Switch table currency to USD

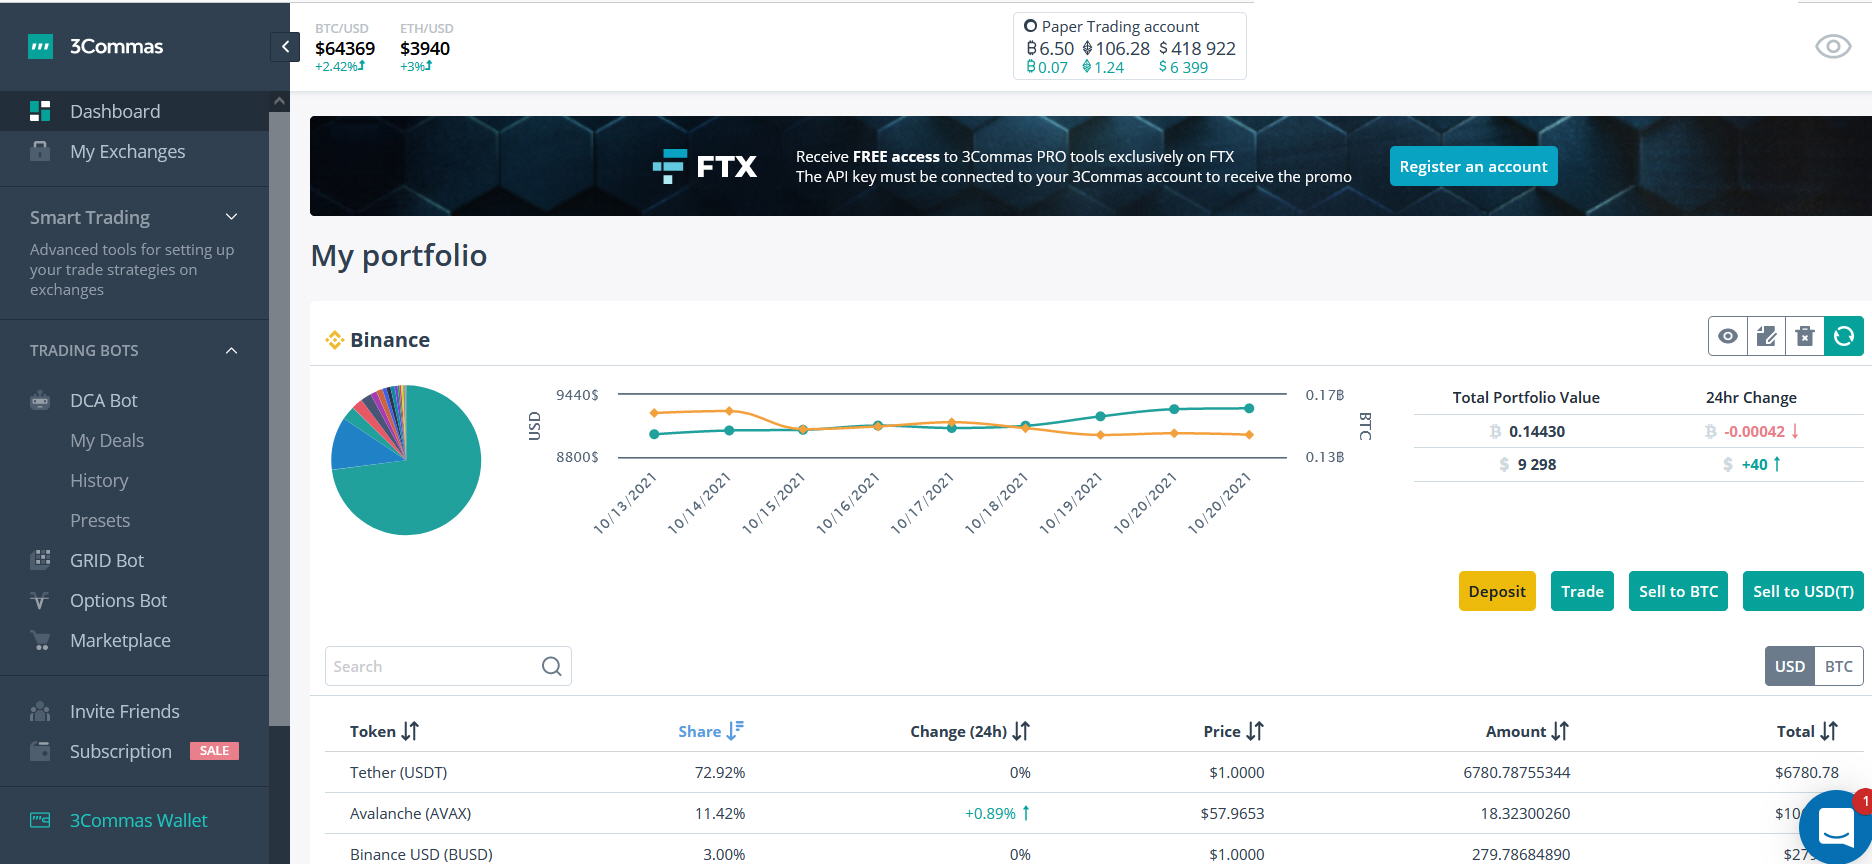[x=1789, y=666]
